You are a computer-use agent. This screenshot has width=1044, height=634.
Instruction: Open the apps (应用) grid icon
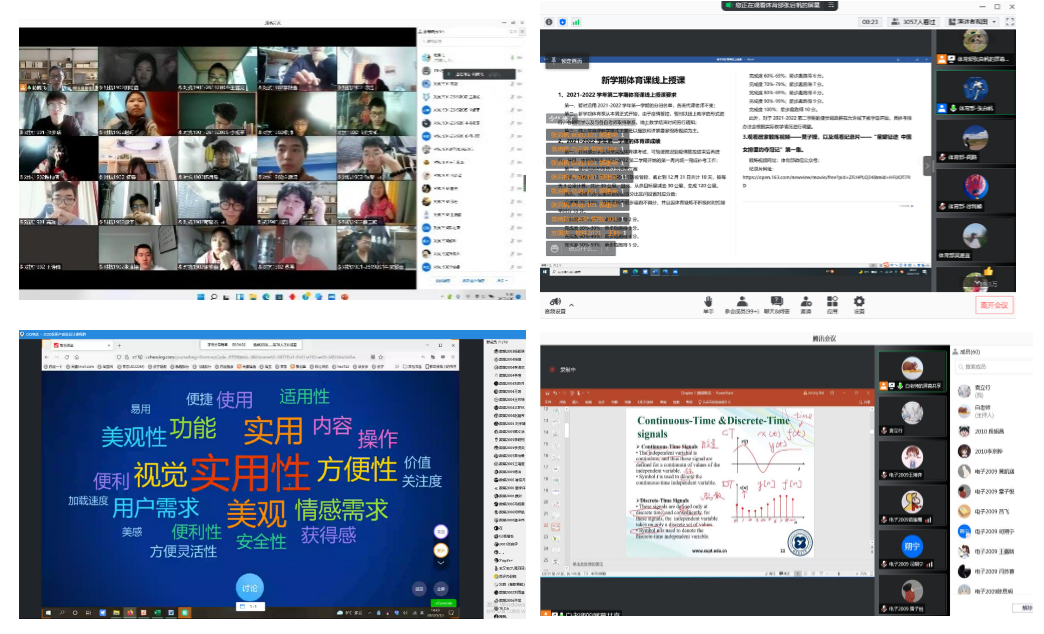pos(832,302)
